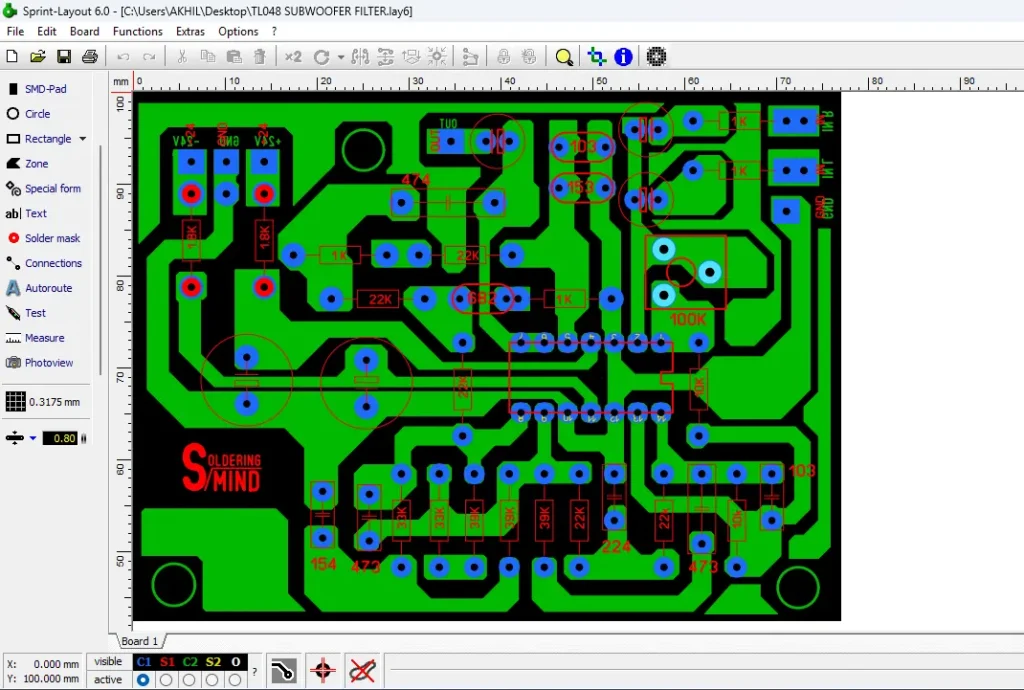
Task: Set layer C2 as the active layer
Action: point(190,679)
